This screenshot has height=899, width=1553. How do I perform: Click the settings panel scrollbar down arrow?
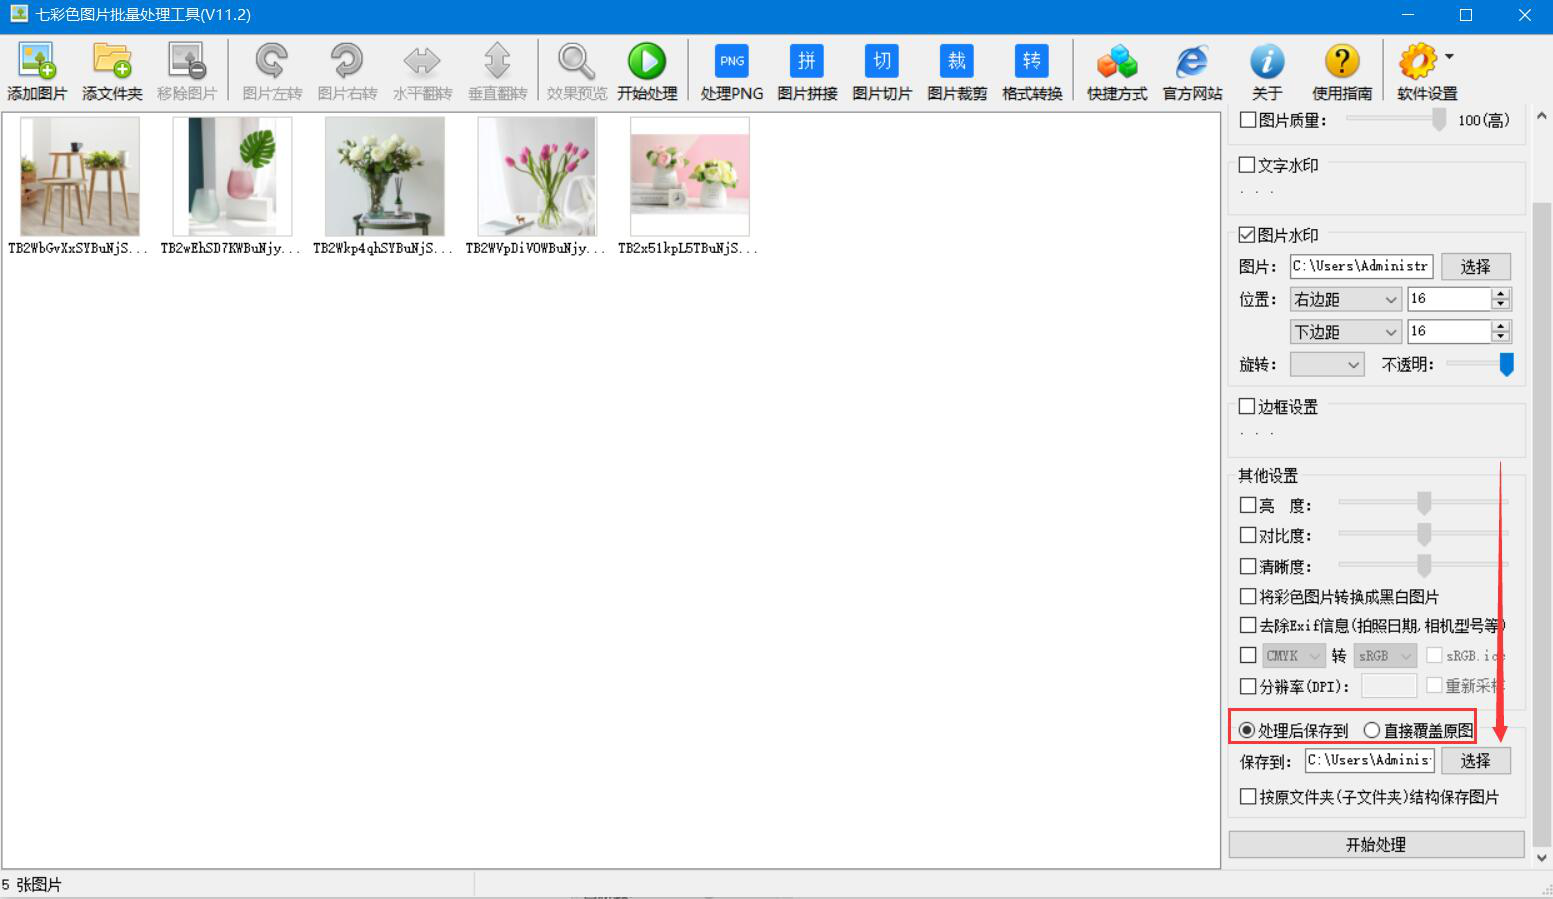[1541, 858]
